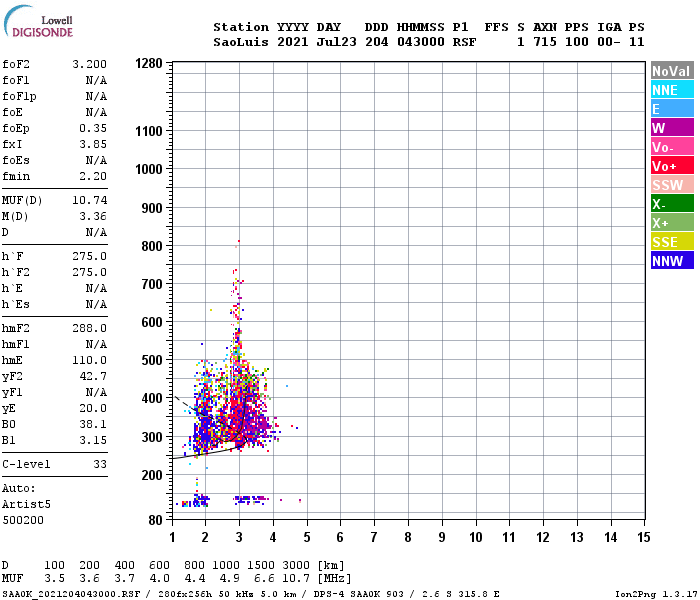Image resolution: width=700 pixels, height=600 pixels.
Task: Select the X+ light green legend swatch
Action: 672,222
